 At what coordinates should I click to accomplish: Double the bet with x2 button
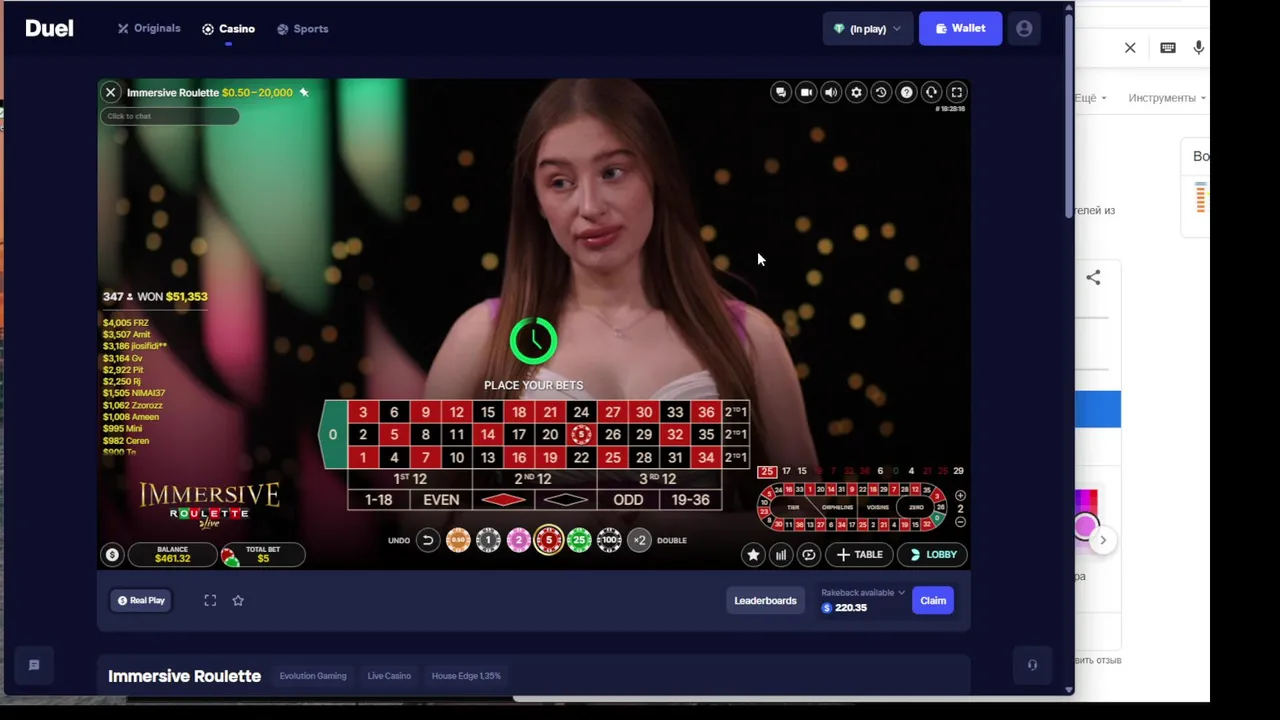640,540
